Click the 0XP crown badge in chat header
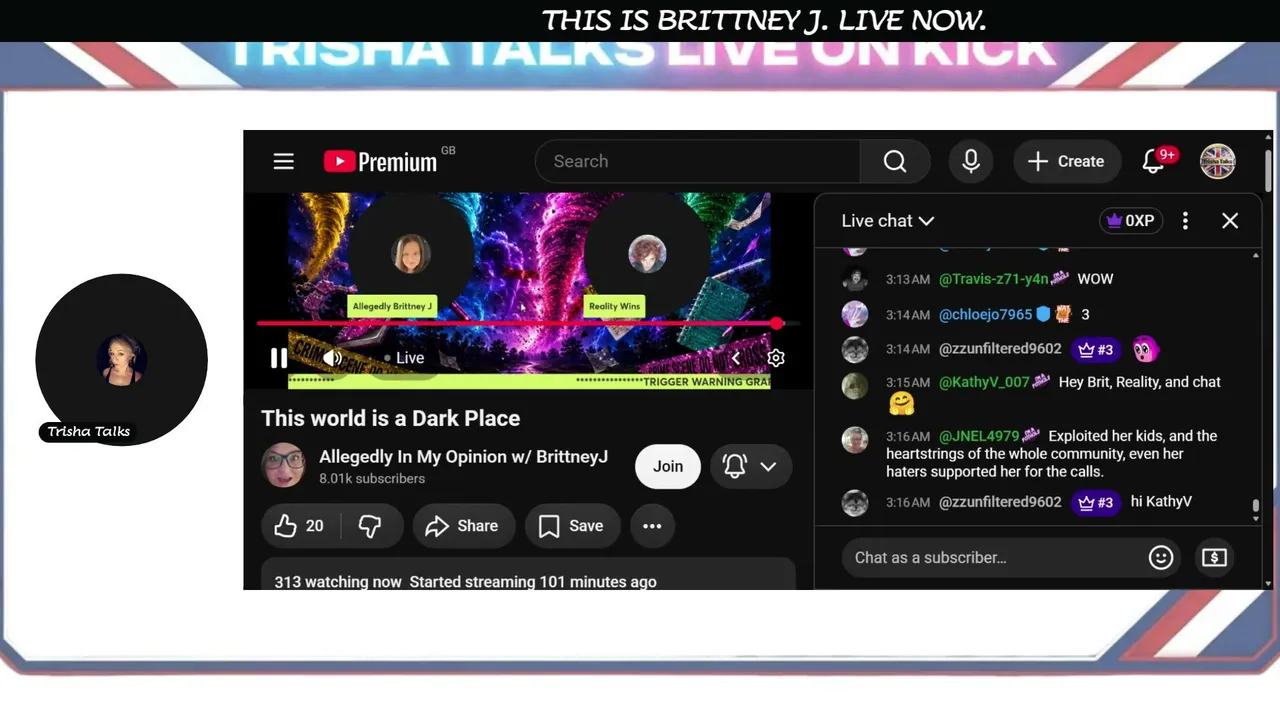The height and width of the screenshot is (720, 1280). click(1130, 221)
